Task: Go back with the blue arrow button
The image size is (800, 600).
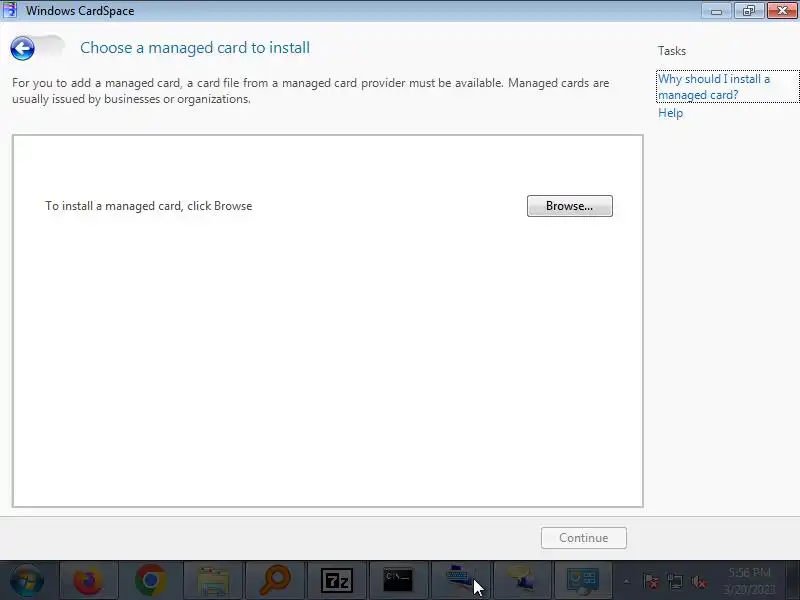Action: coord(22,49)
